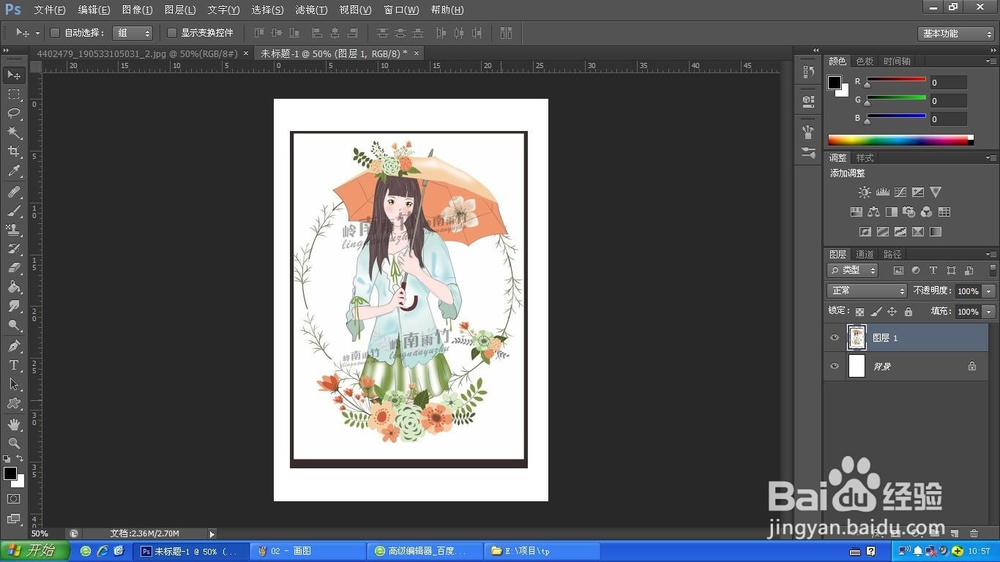Image resolution: width=1000 pixels, height=562 pixels.
Task: Select the Zoom tool
Action: [14, 443]
